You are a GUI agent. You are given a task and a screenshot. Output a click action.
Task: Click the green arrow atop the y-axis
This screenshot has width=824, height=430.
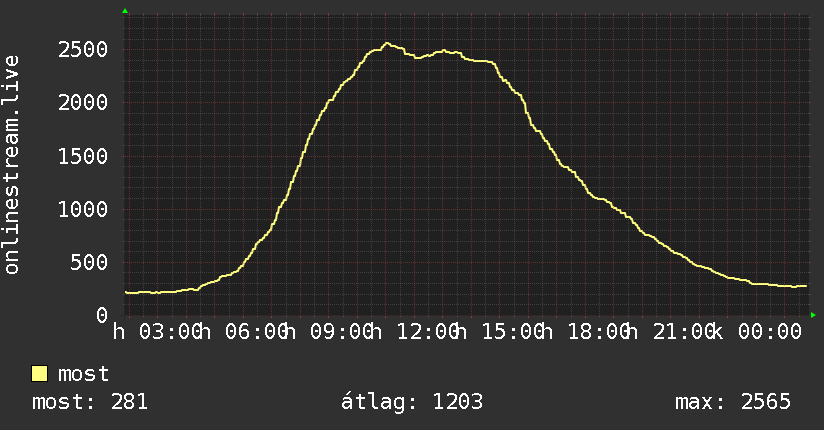pos(125,11)
